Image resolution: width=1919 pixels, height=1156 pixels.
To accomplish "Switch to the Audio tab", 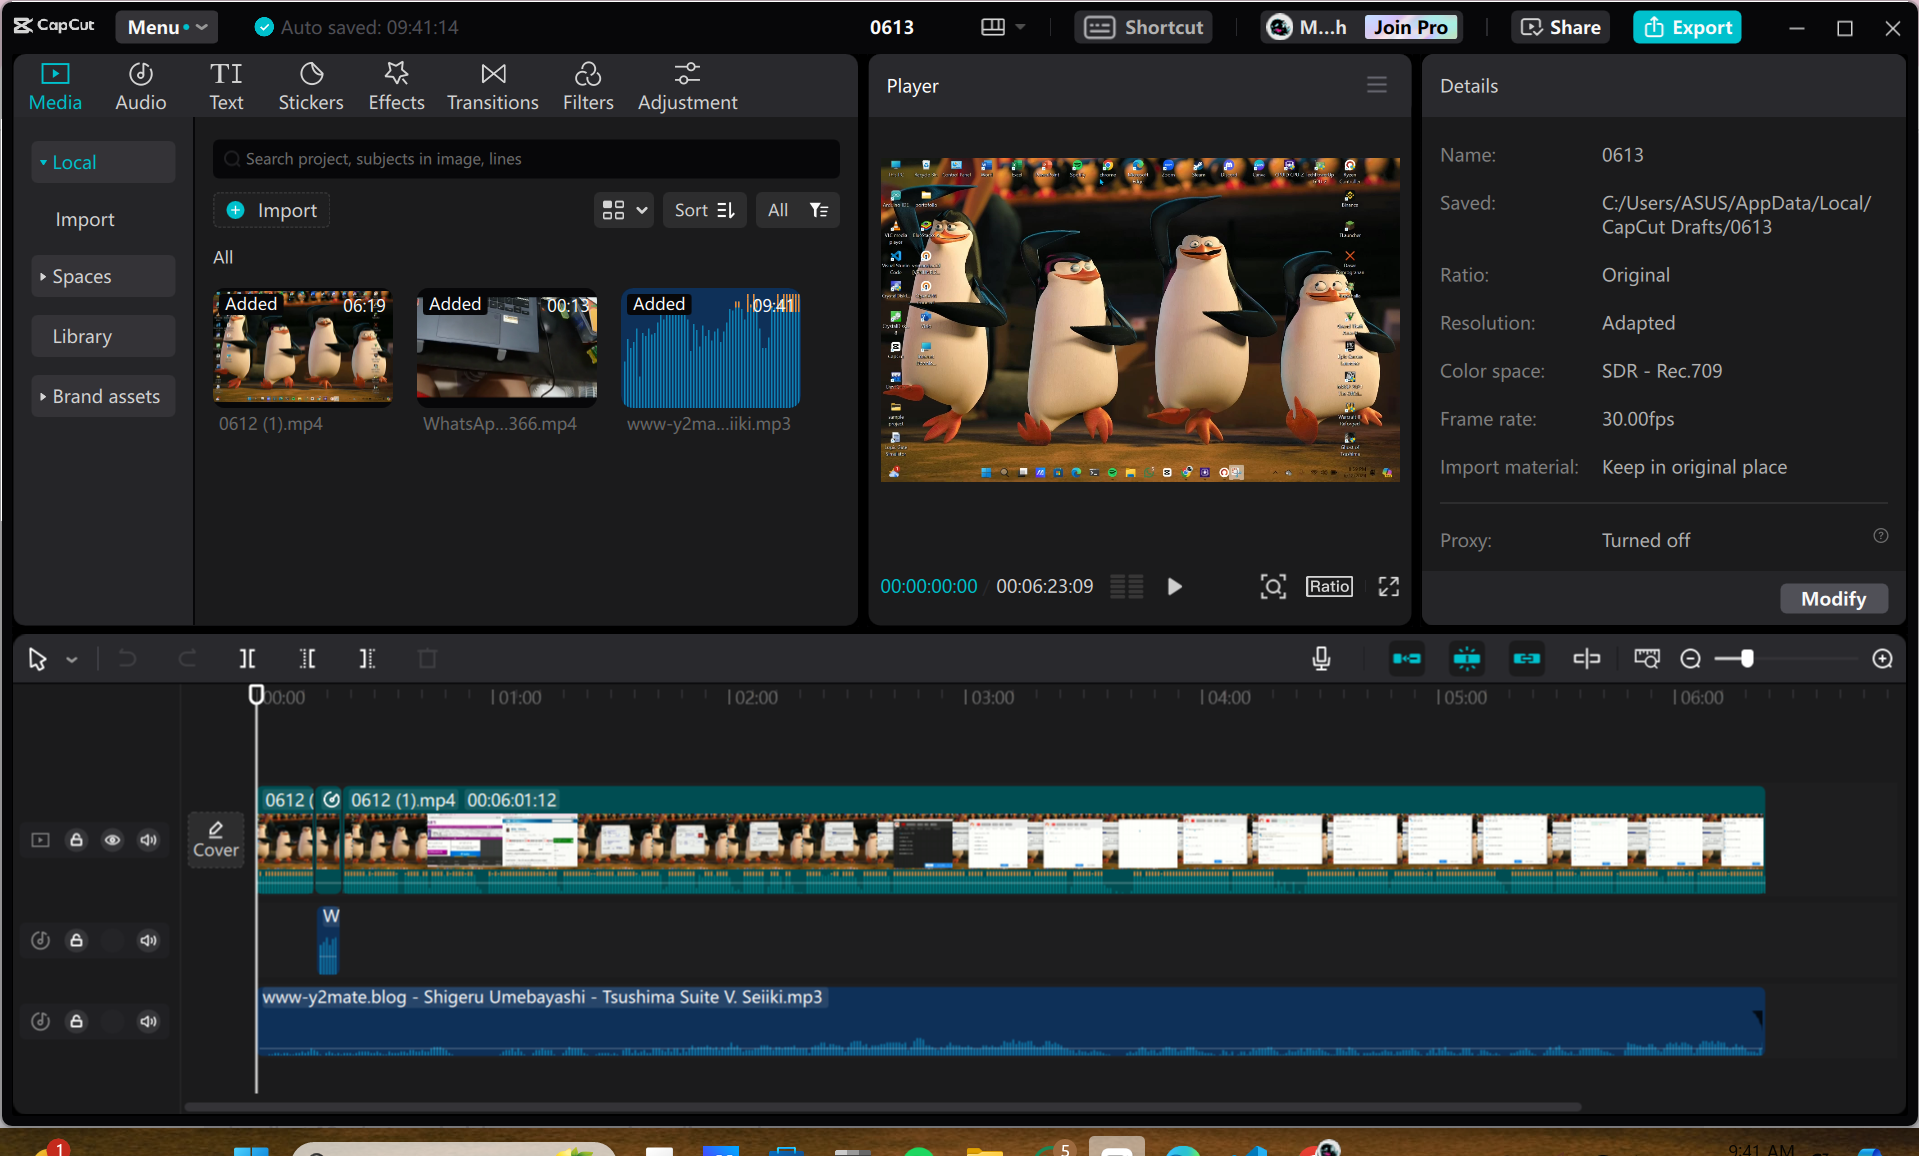I will 140,85.
